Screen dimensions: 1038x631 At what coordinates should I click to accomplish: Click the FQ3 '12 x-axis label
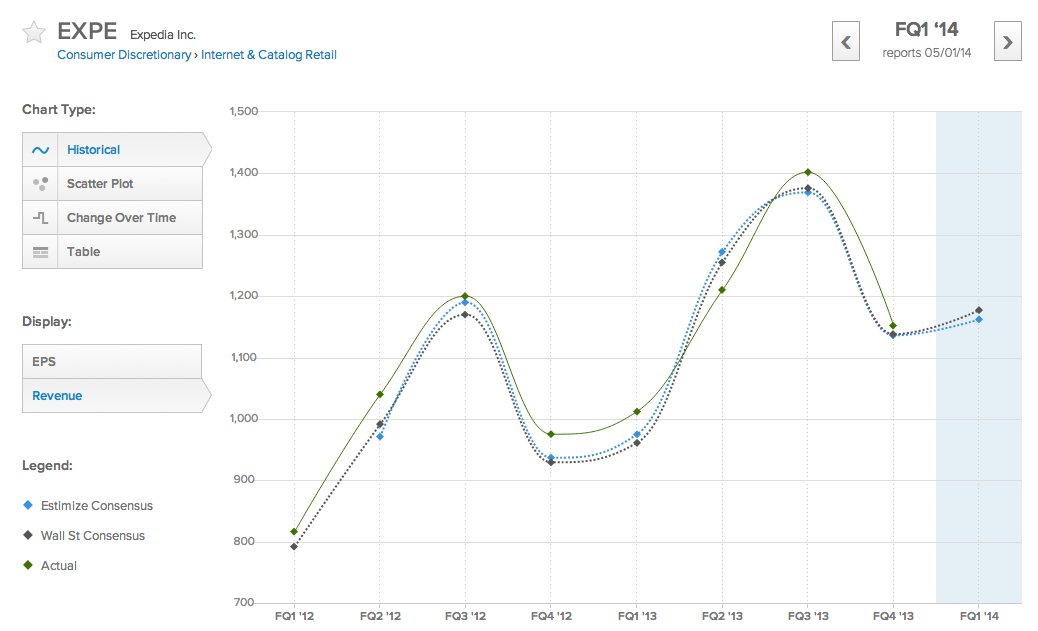click(x=465, y=616)
